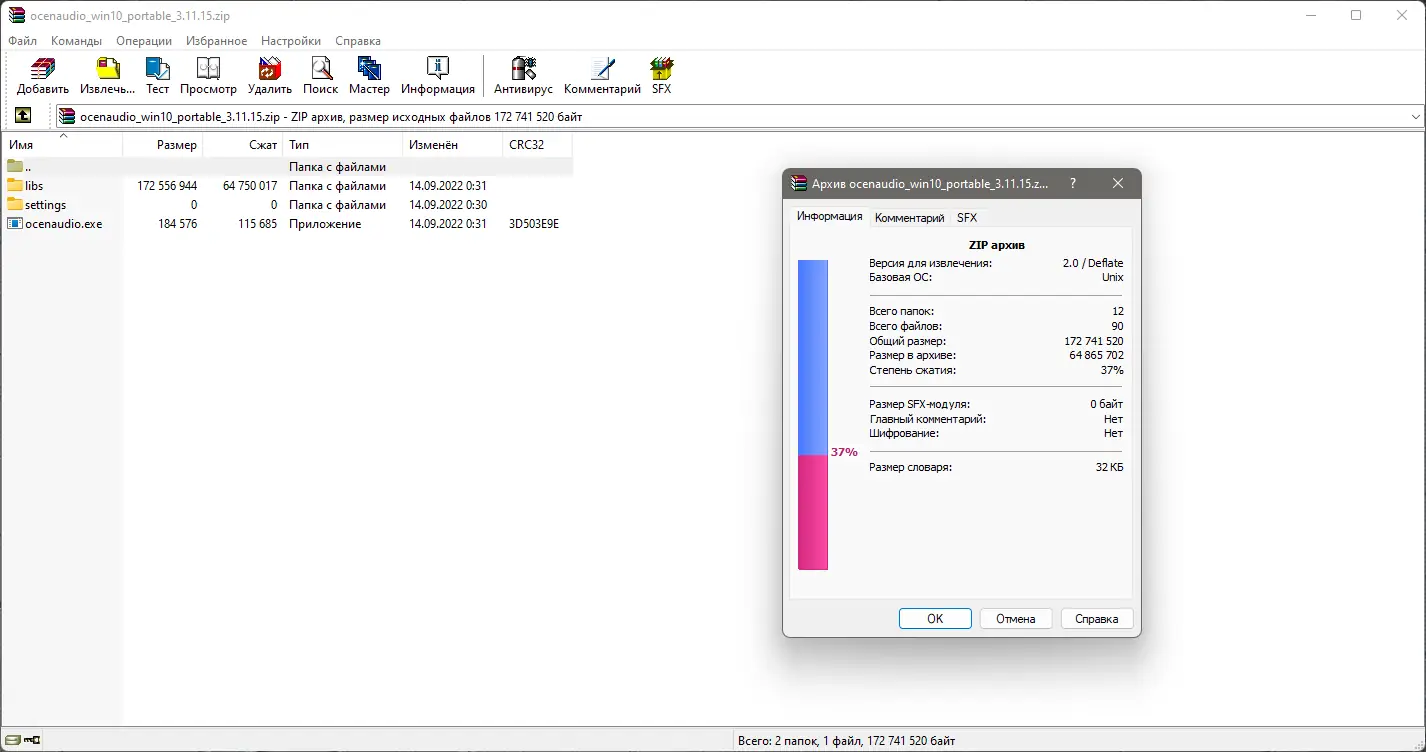The height and width of the screenshot is (752, 1426).
Task: Sort by the CRC32 column header
Action: [x=537, y=145]
